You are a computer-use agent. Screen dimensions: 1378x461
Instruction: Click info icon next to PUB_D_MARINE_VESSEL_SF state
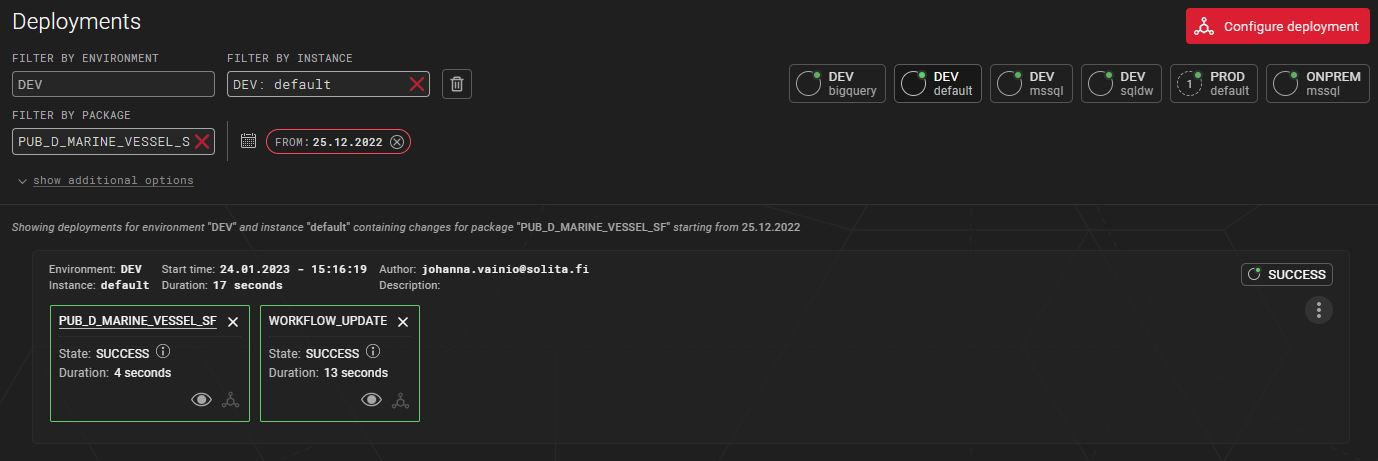pyautogui.click(x=163, y=352)
